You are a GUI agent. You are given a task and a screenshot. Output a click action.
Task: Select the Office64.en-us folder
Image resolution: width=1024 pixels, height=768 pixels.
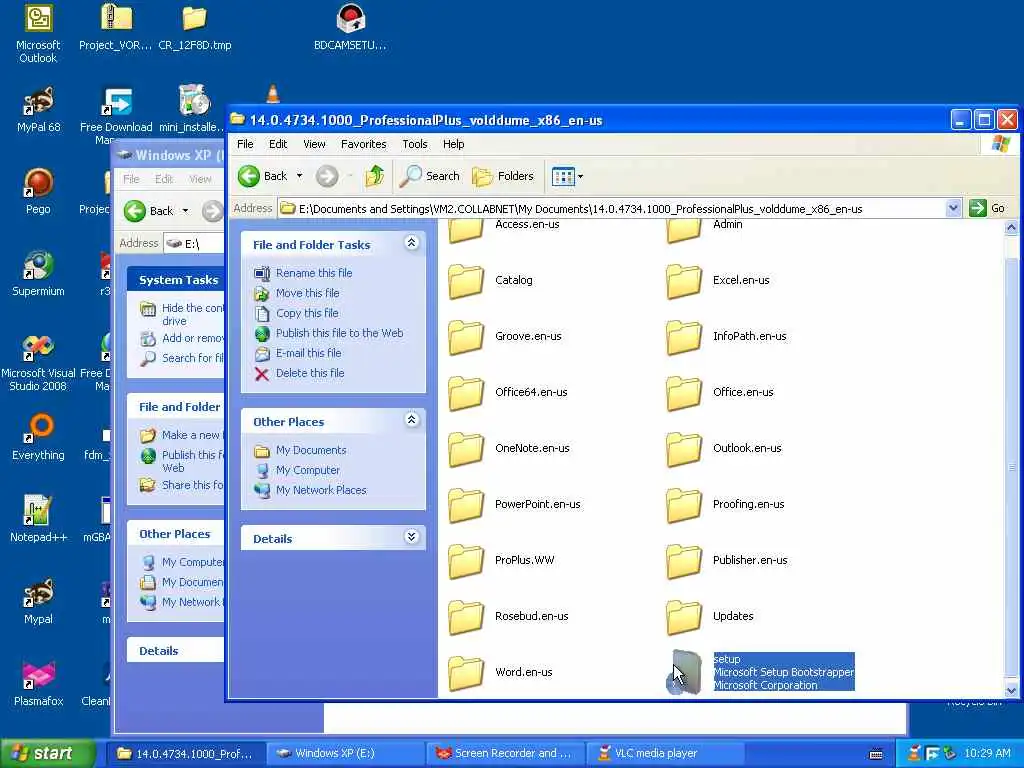pos(507,393)
